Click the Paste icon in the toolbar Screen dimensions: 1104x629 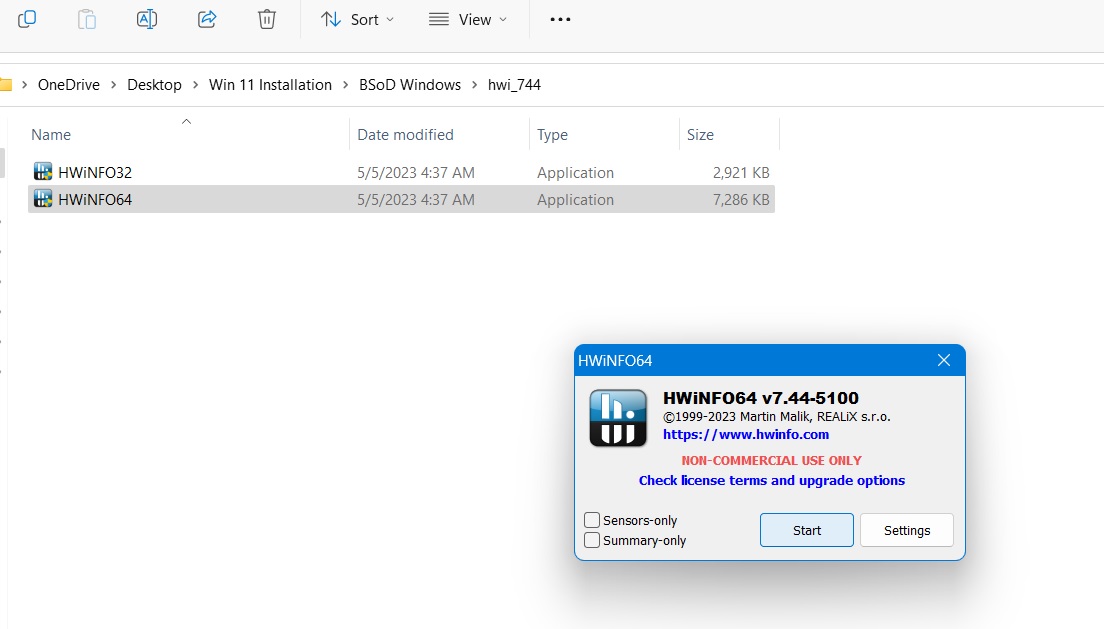coord(87,18)
